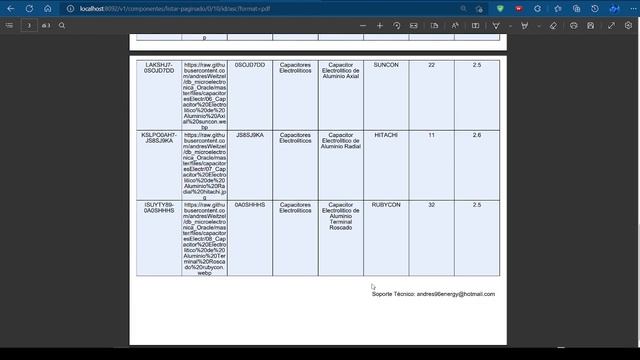The height and width of the screenshot is (360, 640).
Task: Select the PDF Highlight tool
Action: coord(524,25)
